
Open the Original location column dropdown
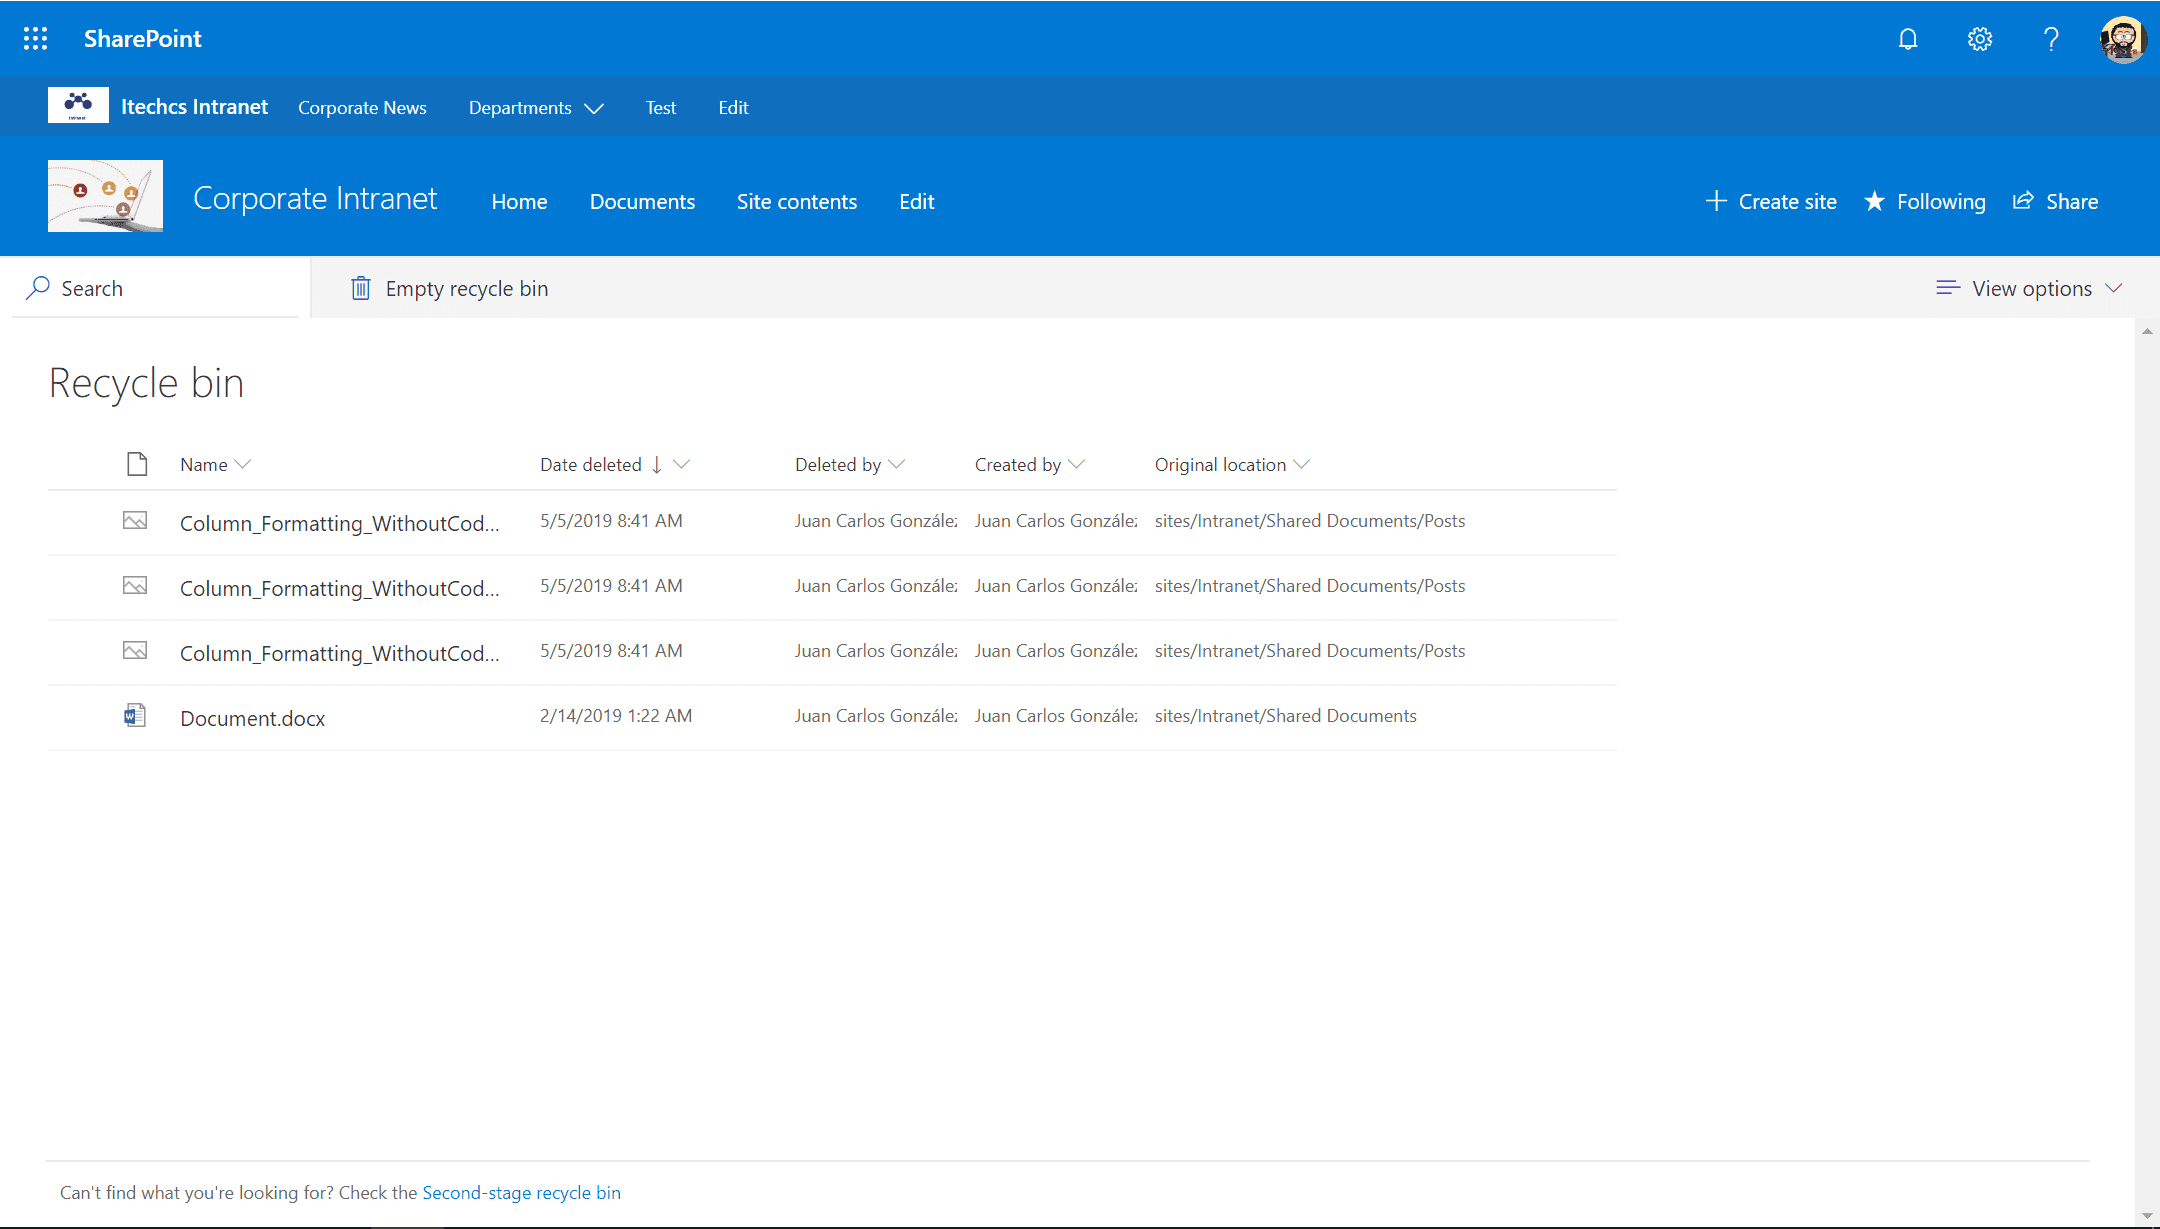[1232, 465]
